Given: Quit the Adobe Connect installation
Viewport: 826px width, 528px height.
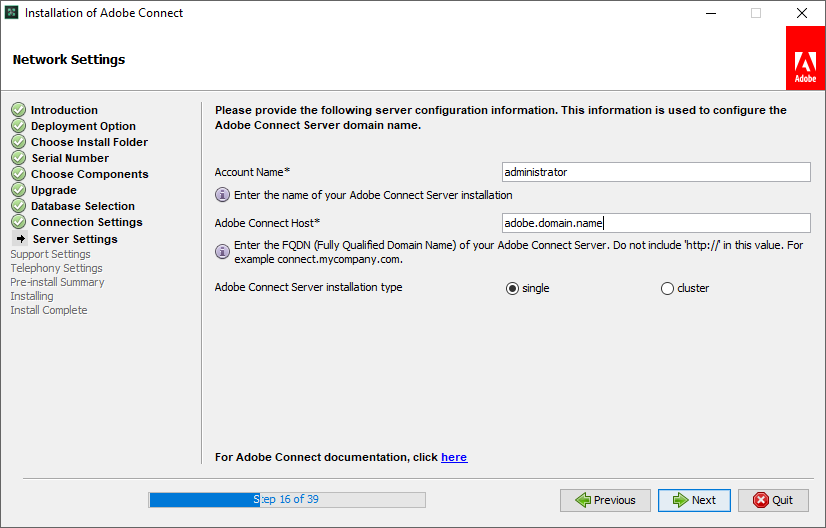Looking at the screenshot, I should (773, 500).
